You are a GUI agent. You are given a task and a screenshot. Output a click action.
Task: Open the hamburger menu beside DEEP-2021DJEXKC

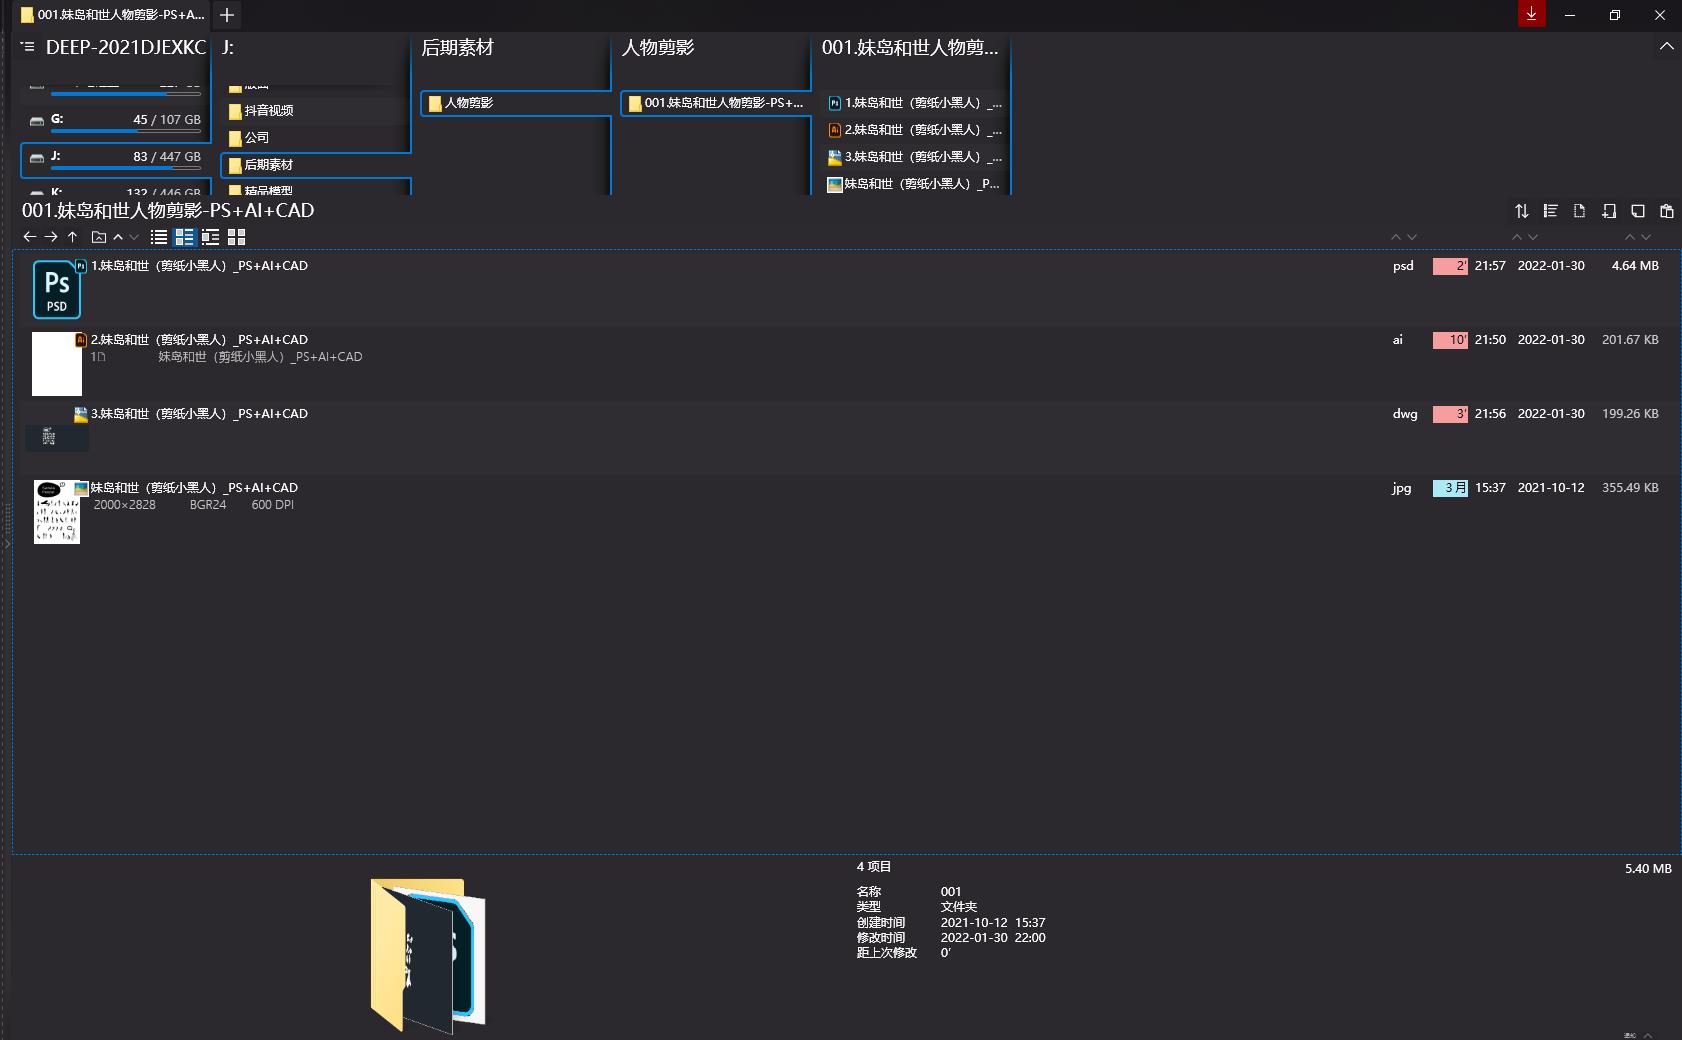[x=28, y=47]
